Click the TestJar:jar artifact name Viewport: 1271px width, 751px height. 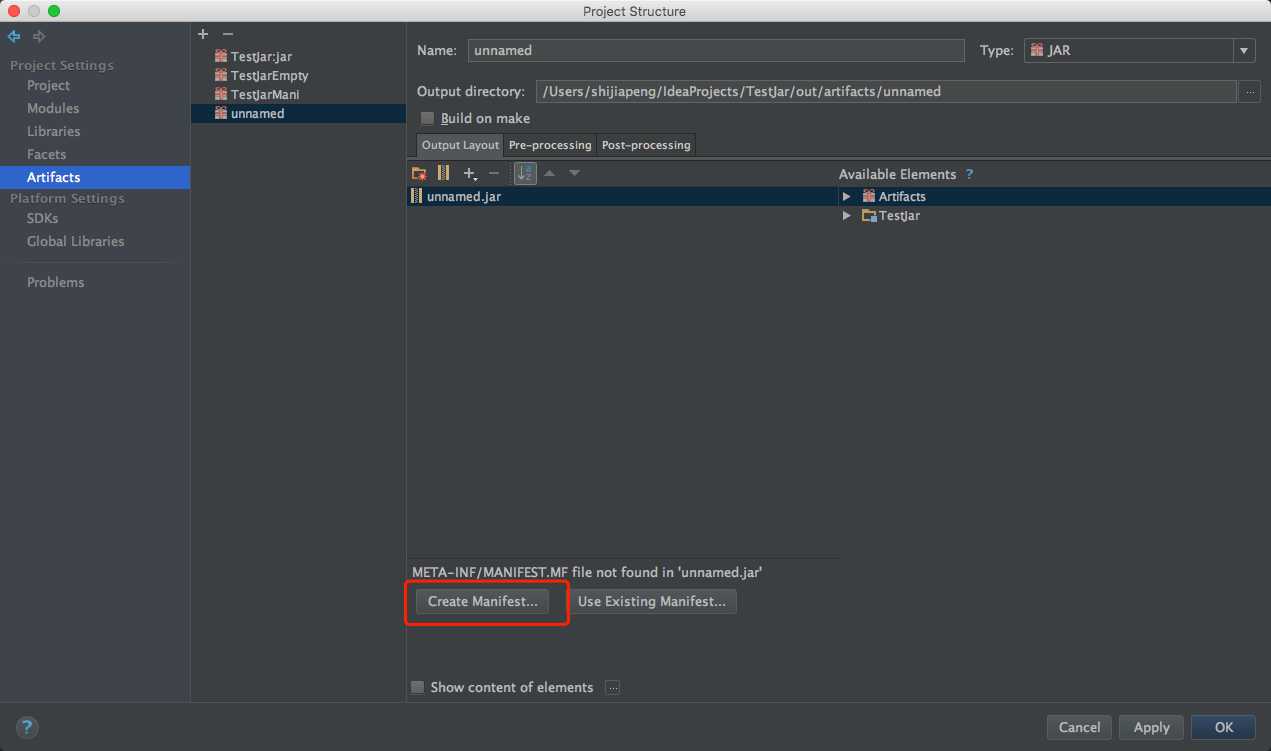click(x=261, y=56)
